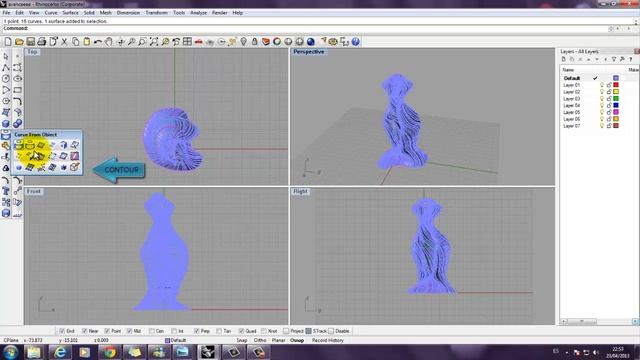Open the Mesh menu
Image resolution: width=640 pixels, height=360 pixels.
tap(105, 13)
